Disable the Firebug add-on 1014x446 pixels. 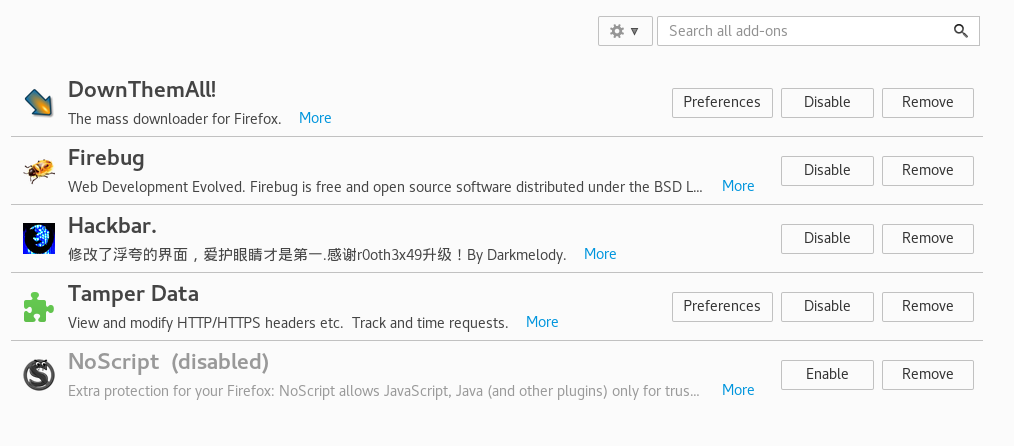pos(827,171)
